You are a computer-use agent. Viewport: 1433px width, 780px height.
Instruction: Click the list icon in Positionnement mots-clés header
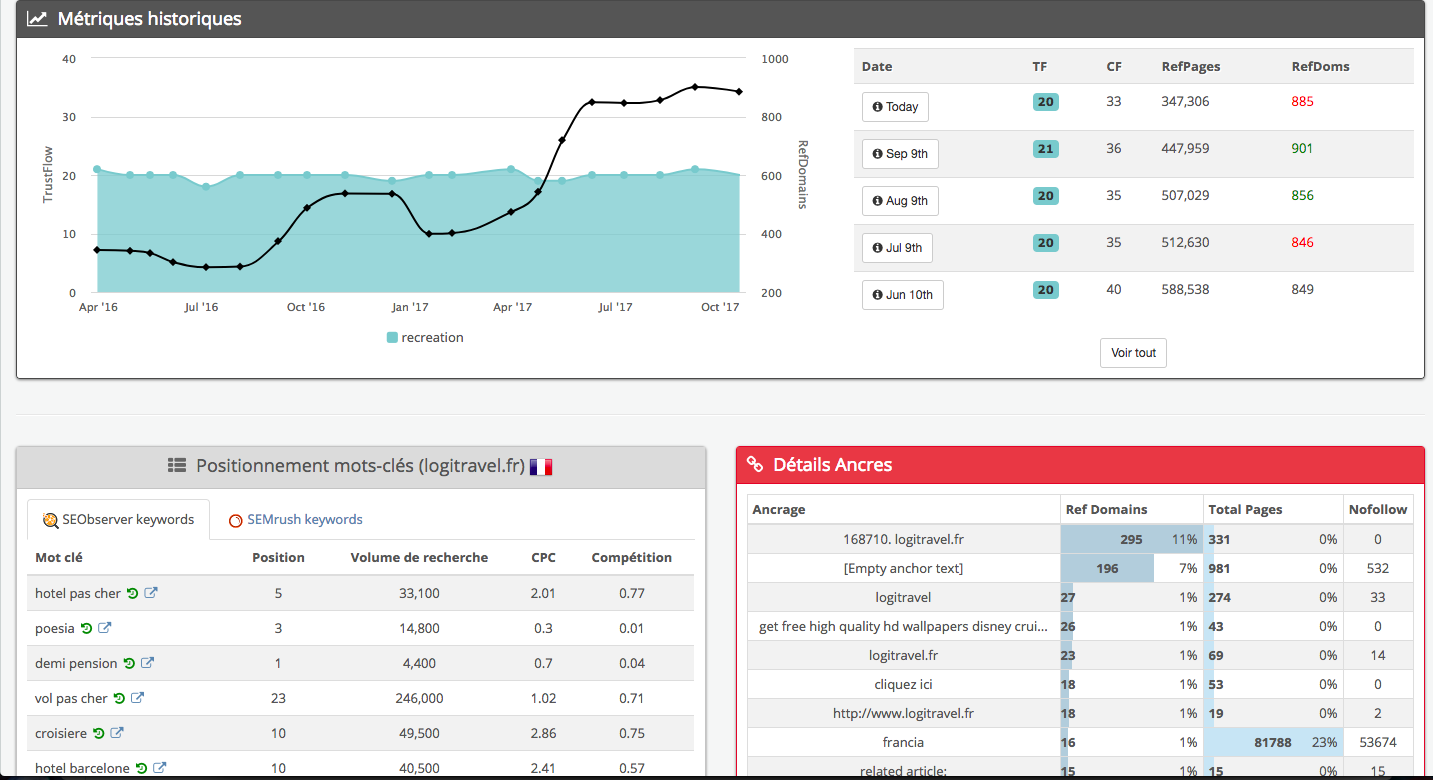pos(177,465)
